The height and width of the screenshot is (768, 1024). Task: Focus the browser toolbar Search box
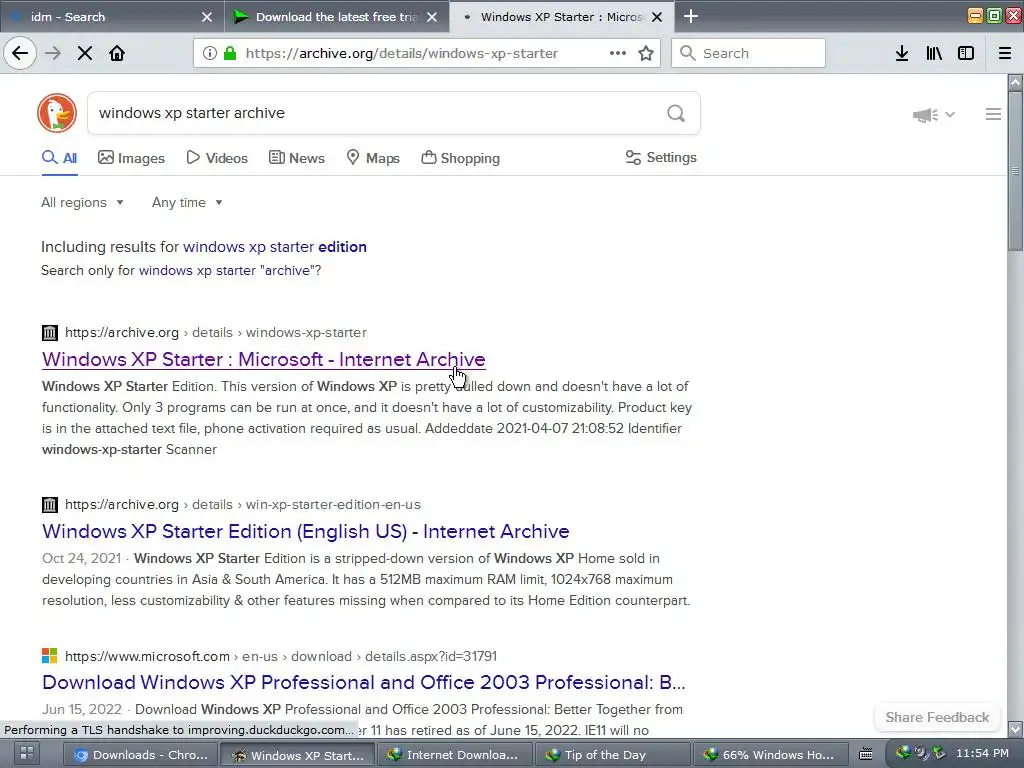click(748, 53)
